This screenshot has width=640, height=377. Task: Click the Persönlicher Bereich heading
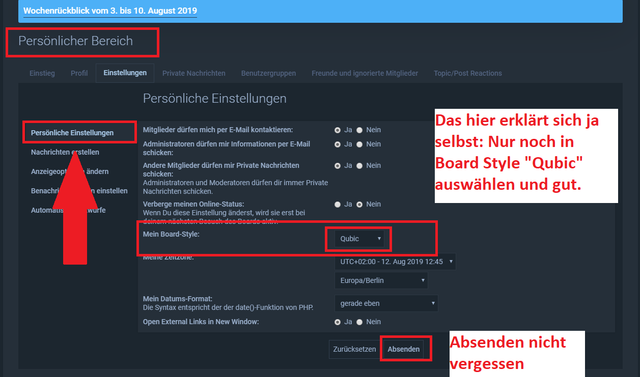76,41
